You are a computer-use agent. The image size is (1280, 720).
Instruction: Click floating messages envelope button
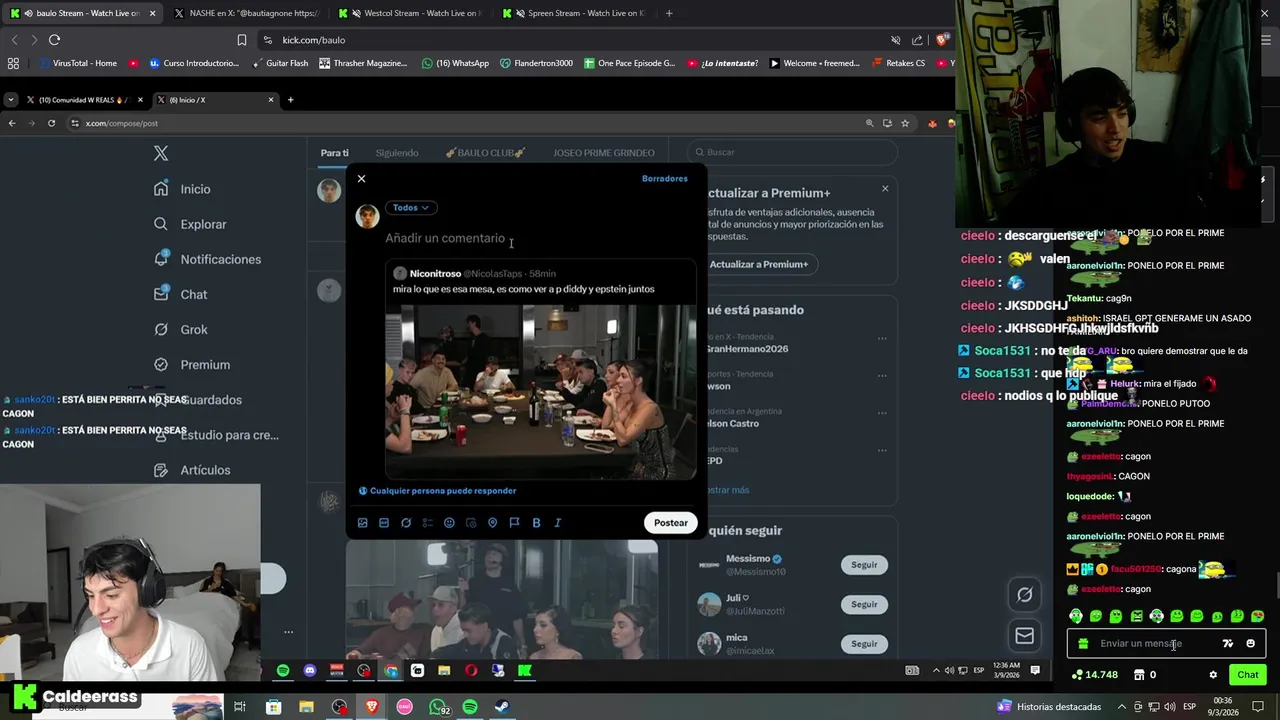(x=1025, y=635)
